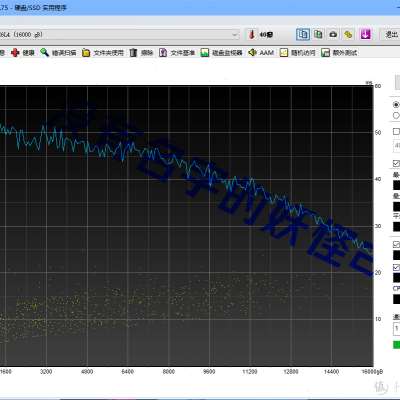
Task: Click the green progress indicator
Action: coord(396,344)
